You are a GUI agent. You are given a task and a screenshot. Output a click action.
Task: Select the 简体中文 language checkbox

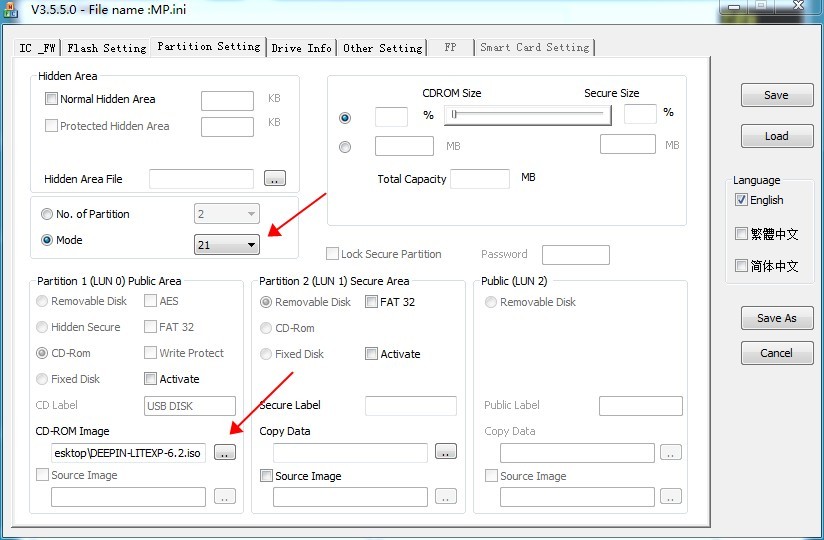[741, 266]
